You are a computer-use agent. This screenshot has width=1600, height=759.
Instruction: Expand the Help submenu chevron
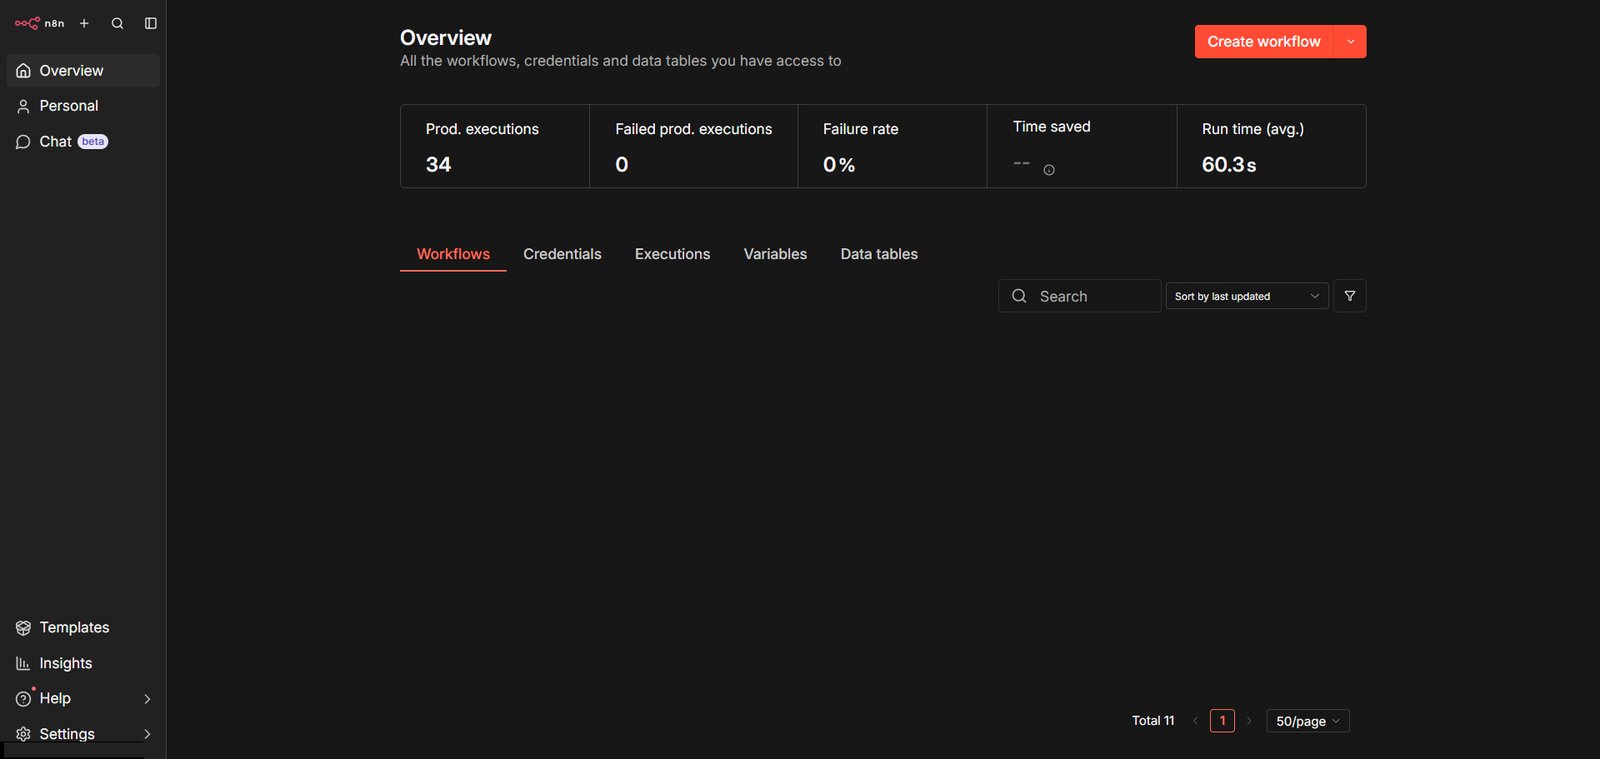147,699
